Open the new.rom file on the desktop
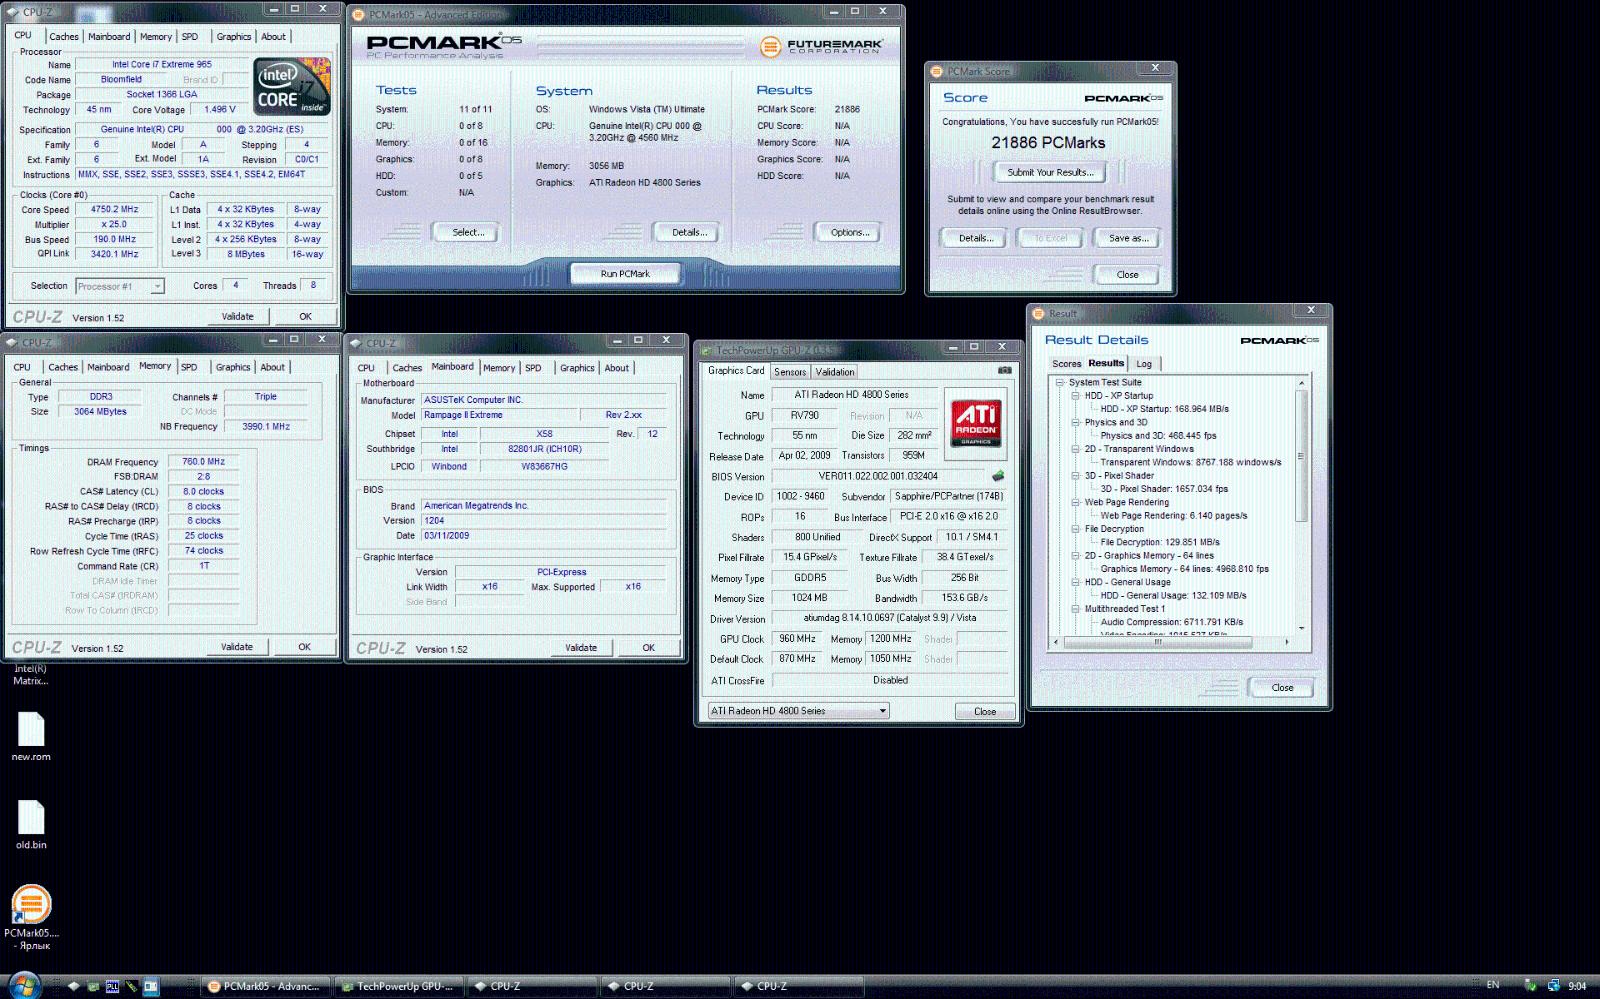1600x999 pixels. pos(31,736)
